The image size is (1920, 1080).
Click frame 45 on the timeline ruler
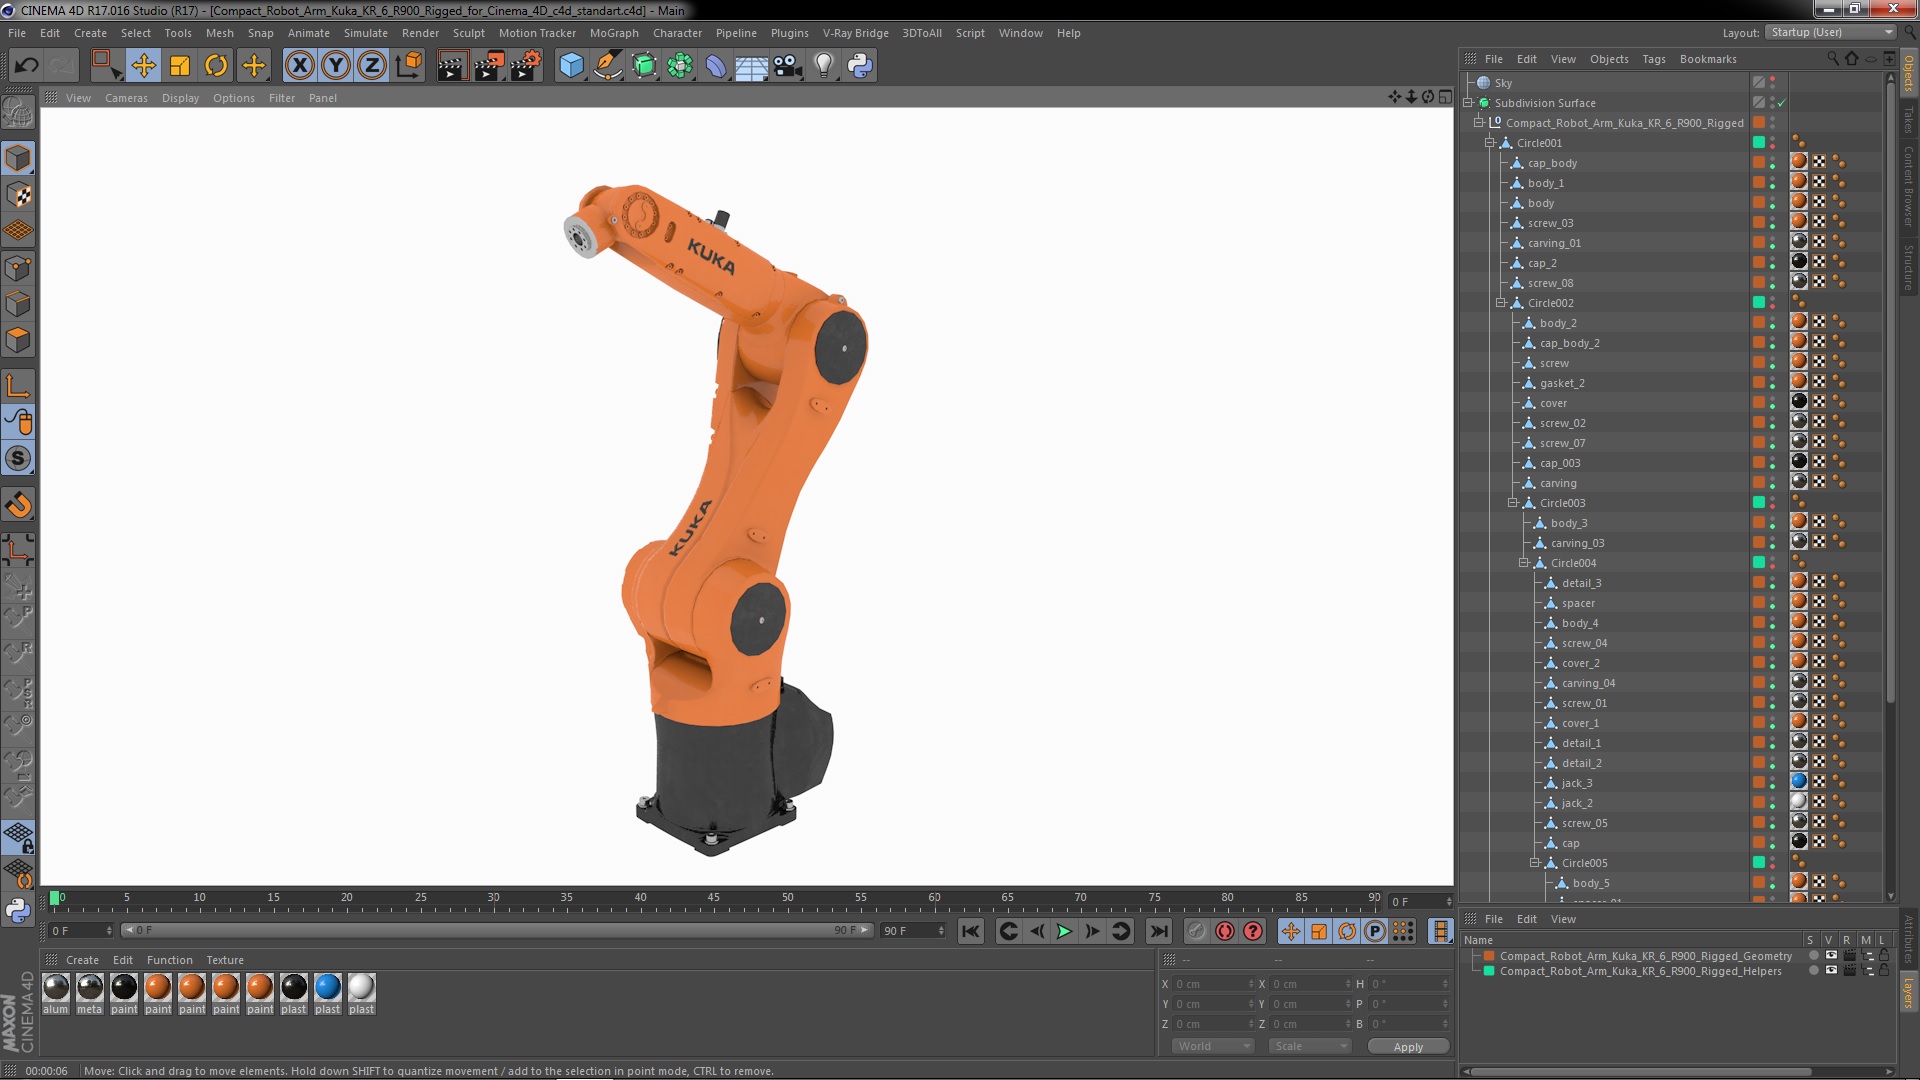(x=713, y=898)
